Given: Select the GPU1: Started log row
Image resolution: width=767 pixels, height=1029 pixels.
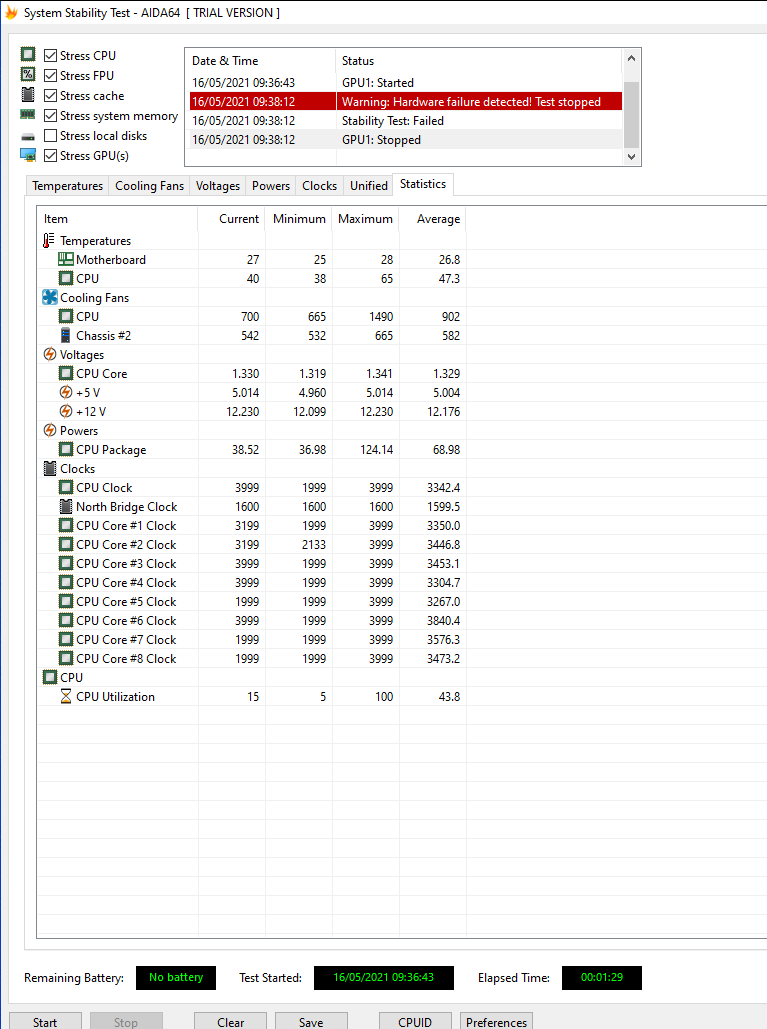Looking at the screenshot, I should click(x=405, y=83).
